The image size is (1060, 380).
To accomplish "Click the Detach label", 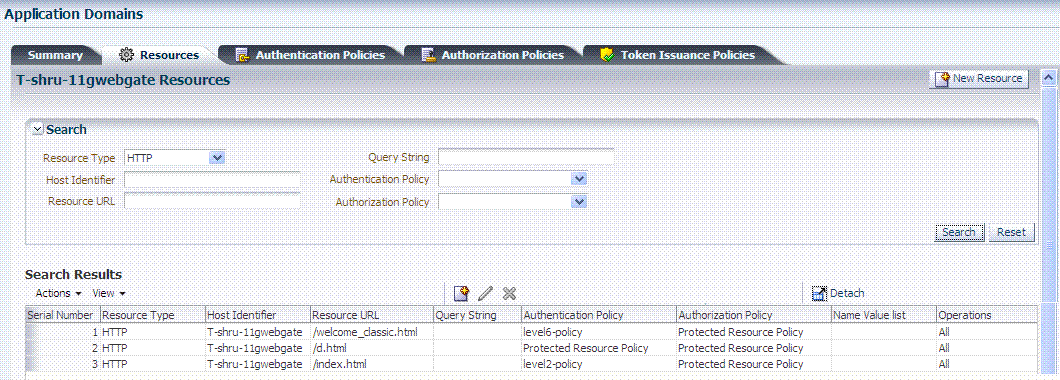I will coord(847,293).
